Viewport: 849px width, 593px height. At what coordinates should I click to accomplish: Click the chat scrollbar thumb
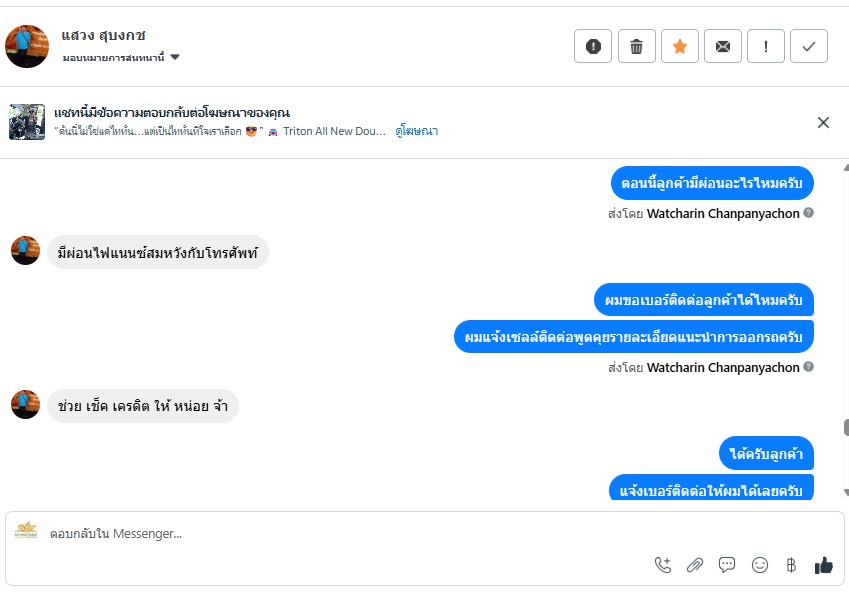pos(845,427)
